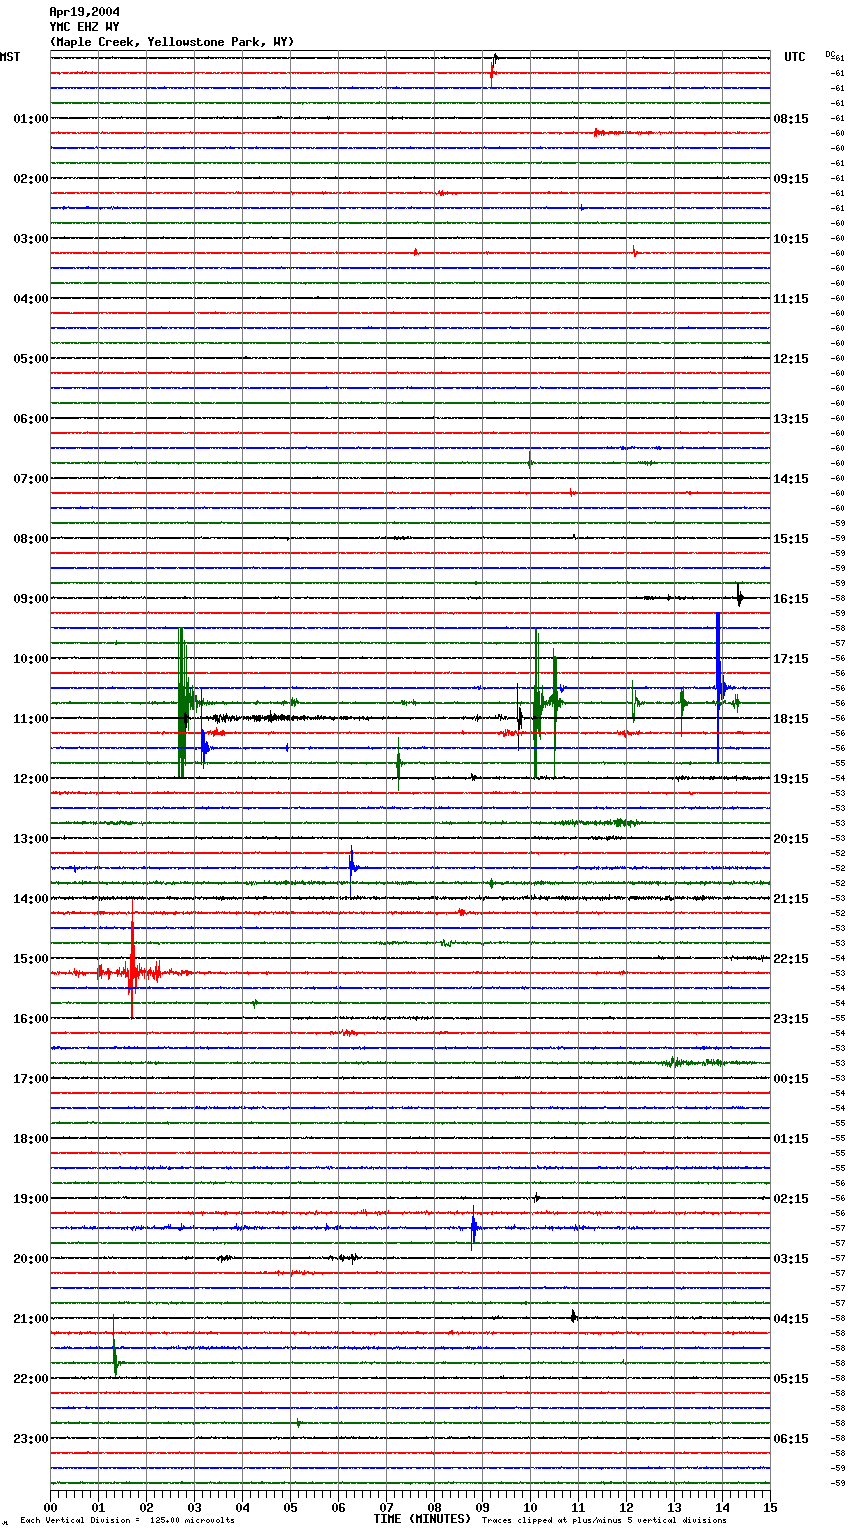Click the 'UTC' axis heading
The image size is (850, 1534).
click(x=795, y=57)
